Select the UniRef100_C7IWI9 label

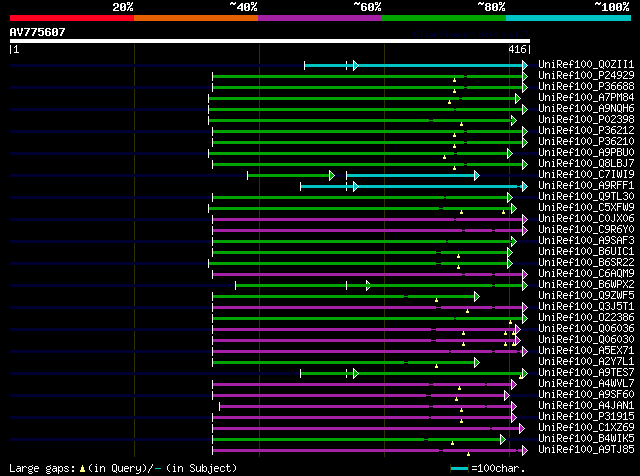pyautogui.click(x=586, y=175)
